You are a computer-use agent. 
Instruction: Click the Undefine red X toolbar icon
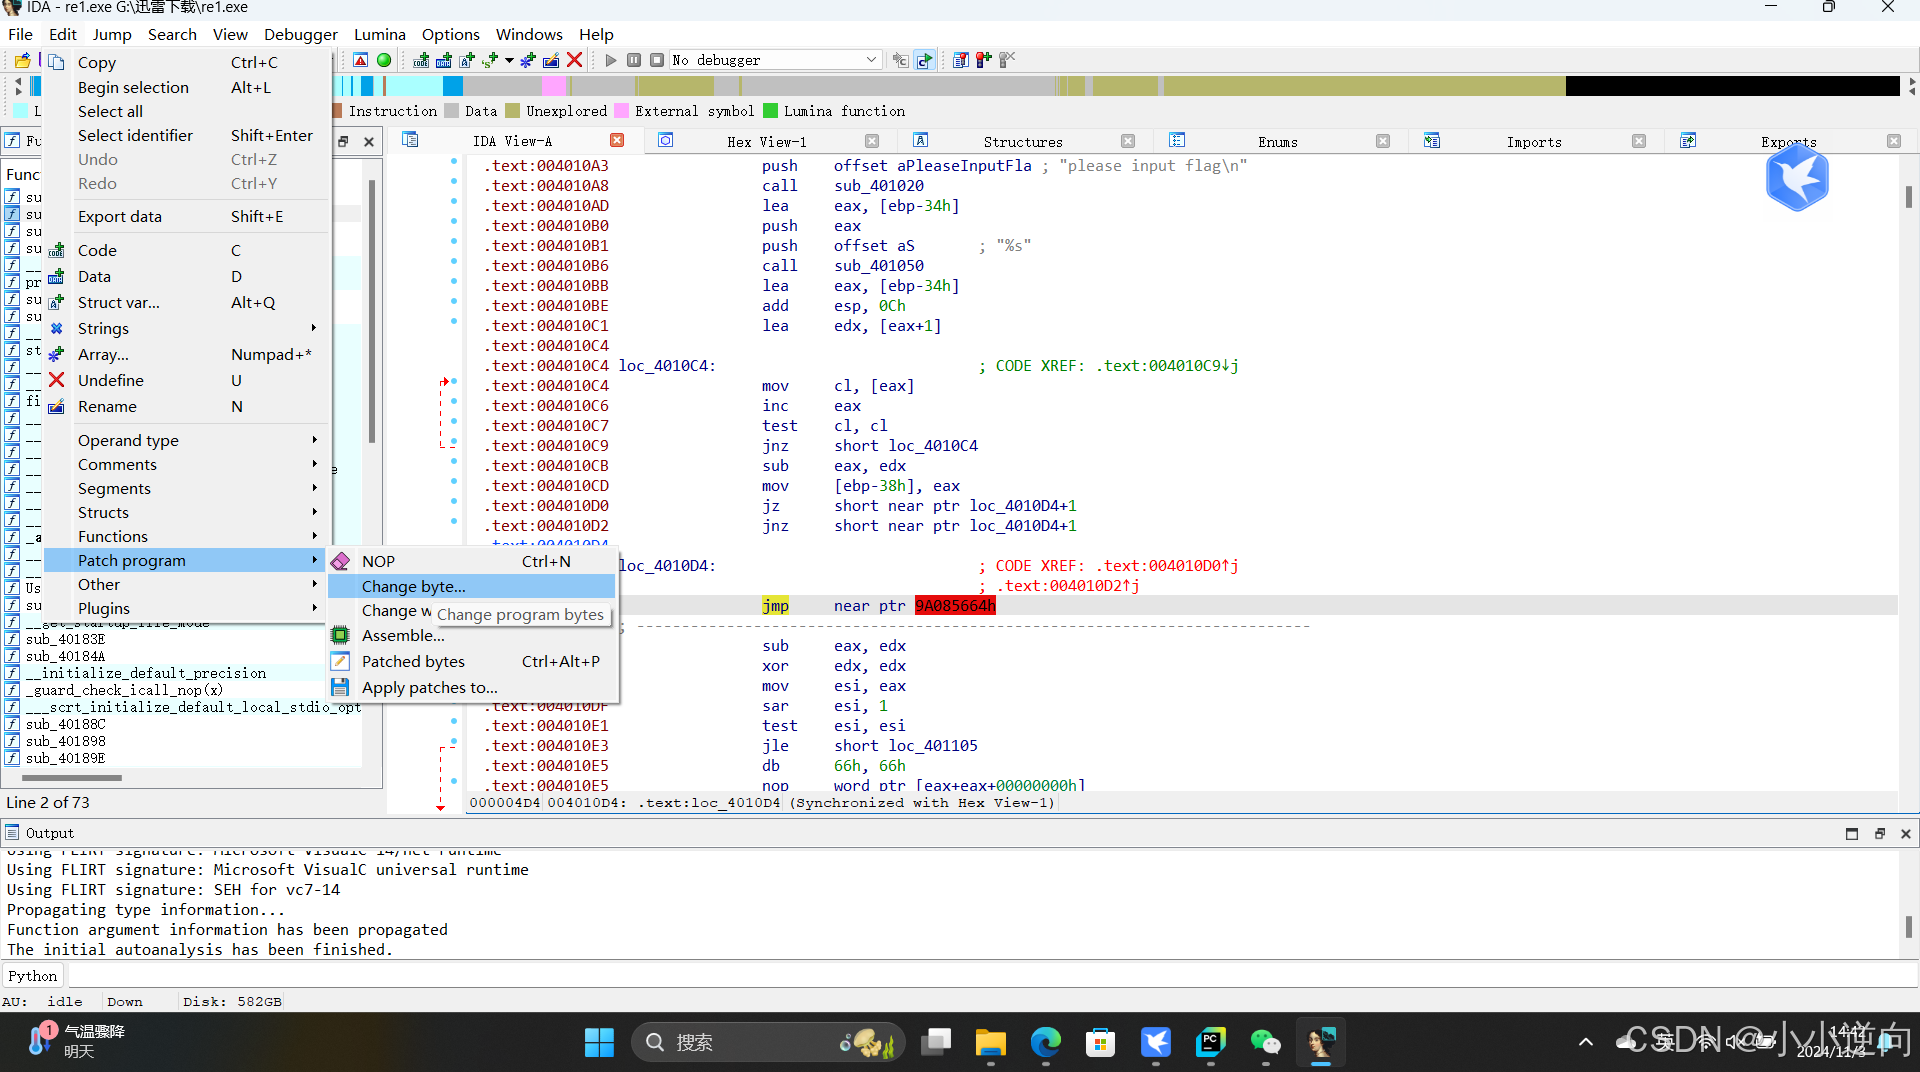pos(575,60)
